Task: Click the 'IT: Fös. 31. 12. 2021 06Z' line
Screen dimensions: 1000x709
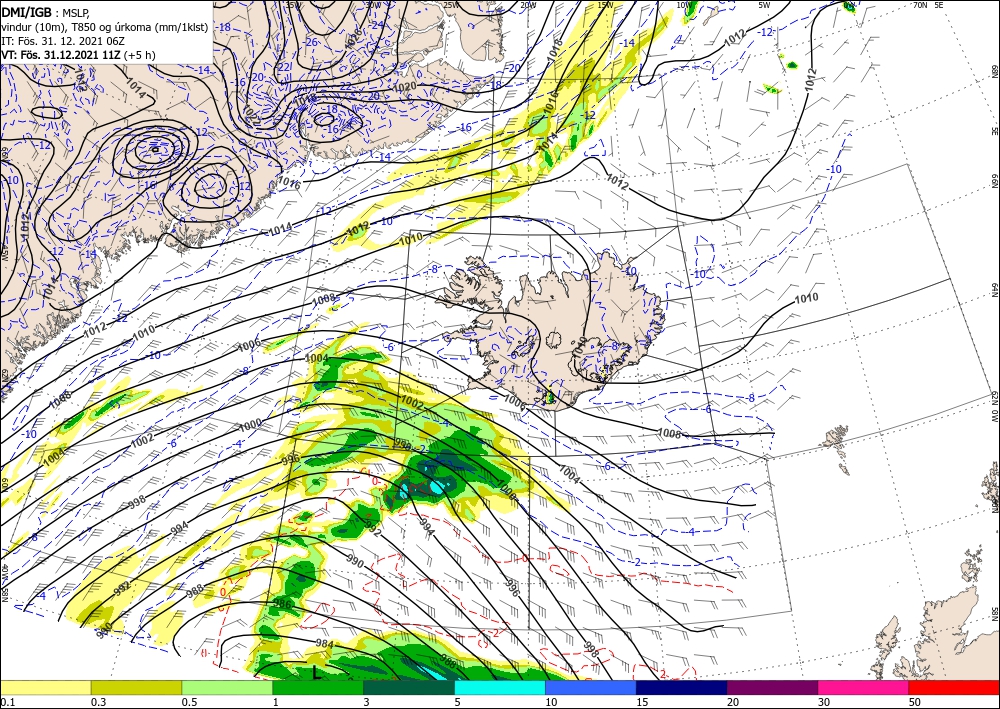Action: (62, 40)
